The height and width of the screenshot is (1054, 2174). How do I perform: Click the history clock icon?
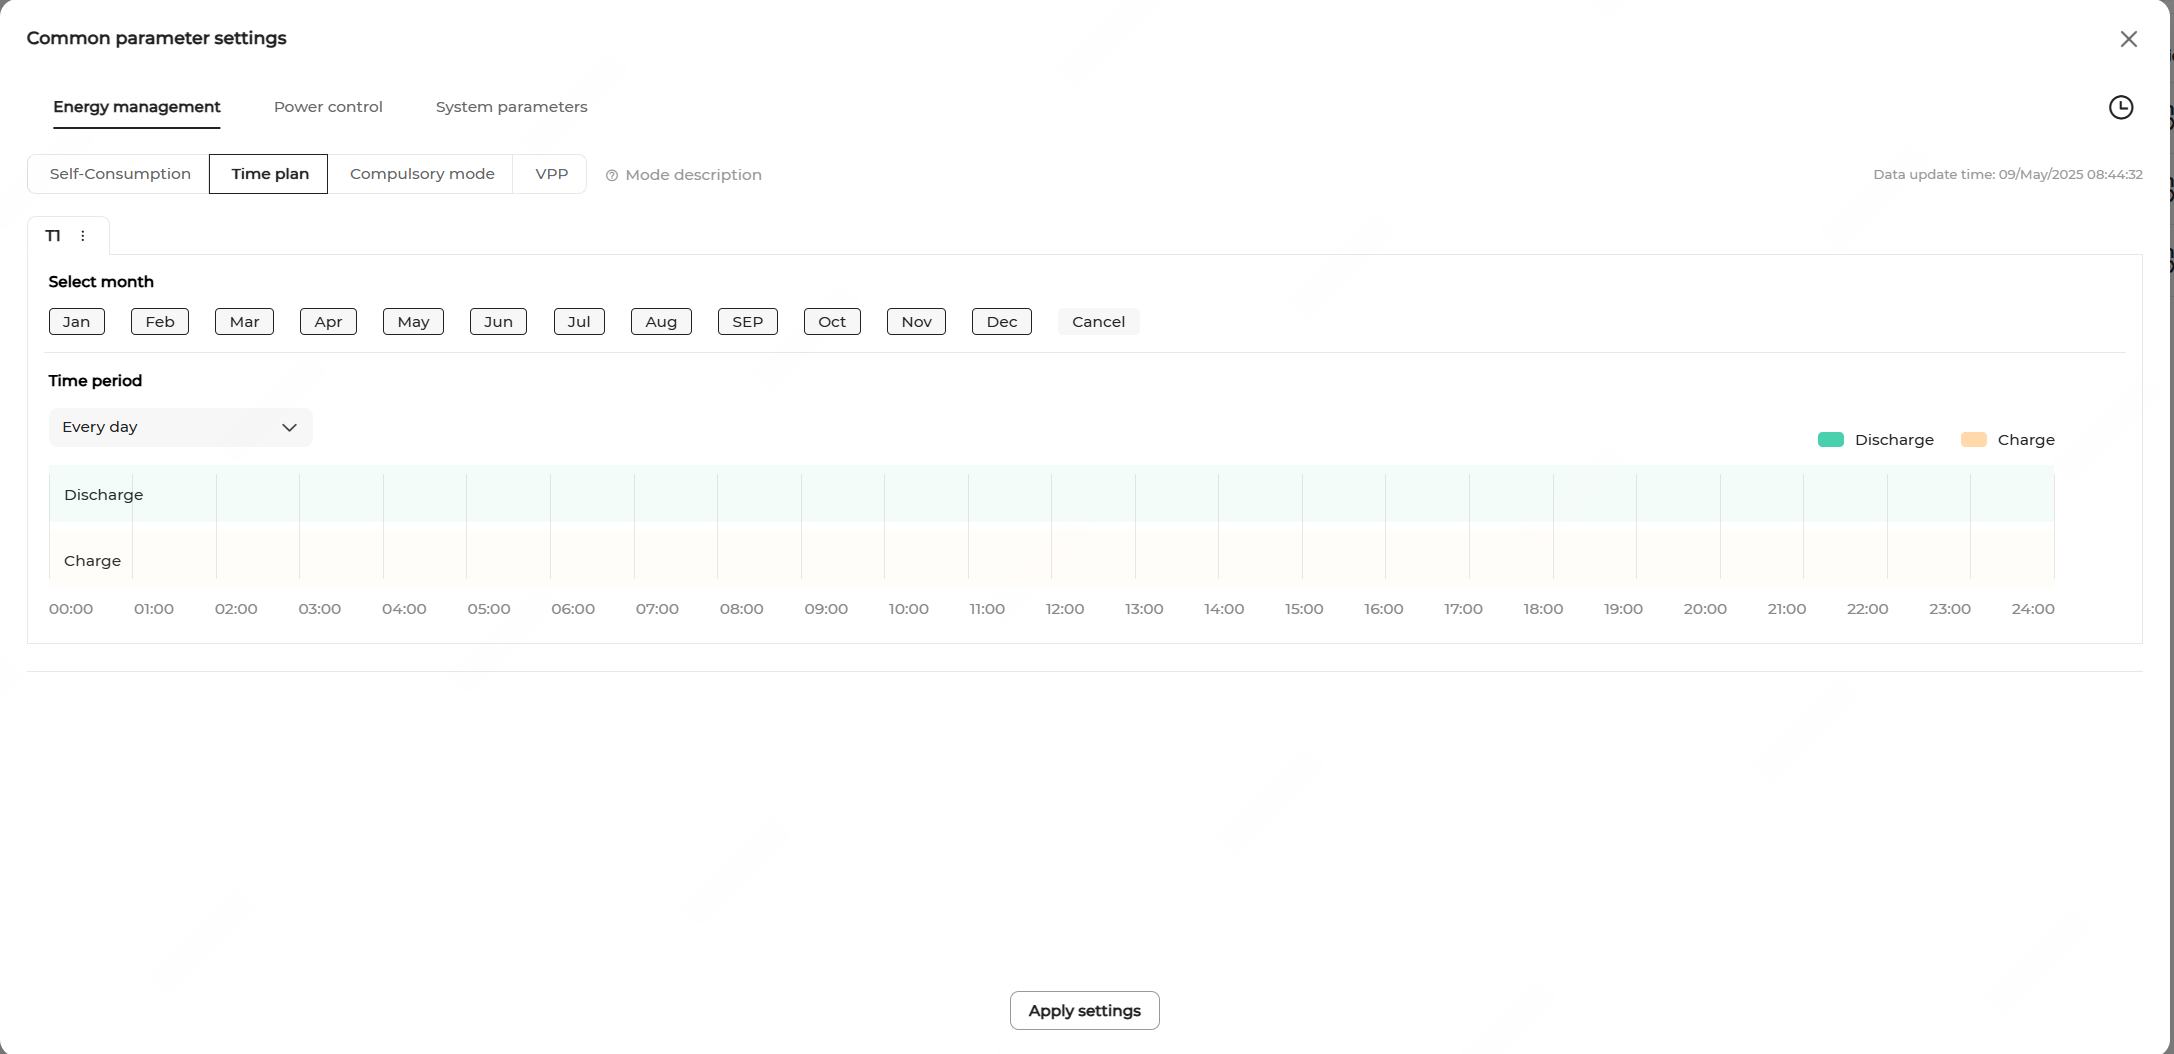click(2120, 107)
